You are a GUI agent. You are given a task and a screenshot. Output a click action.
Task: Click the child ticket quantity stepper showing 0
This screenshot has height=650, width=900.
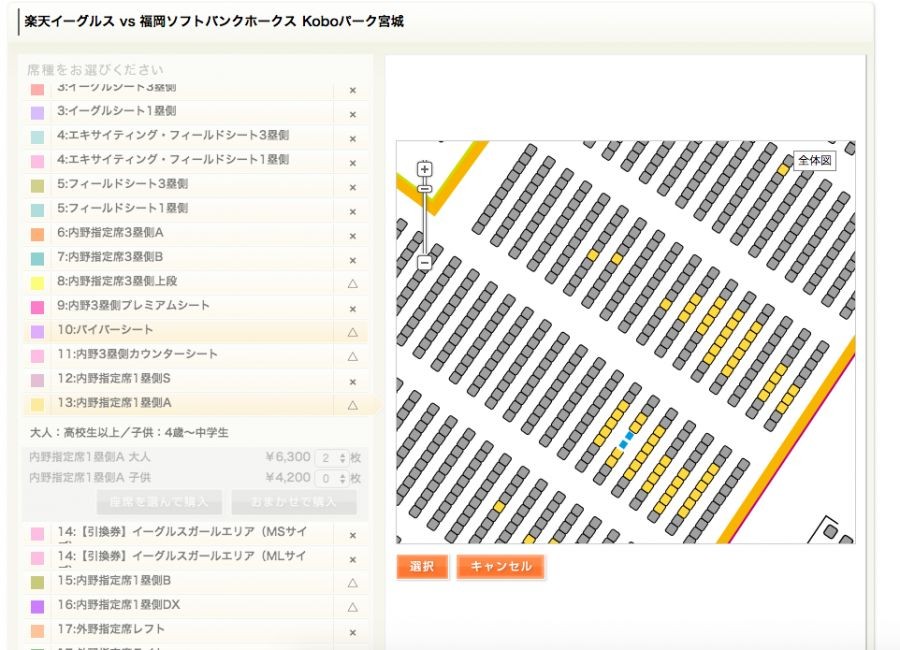333,478
